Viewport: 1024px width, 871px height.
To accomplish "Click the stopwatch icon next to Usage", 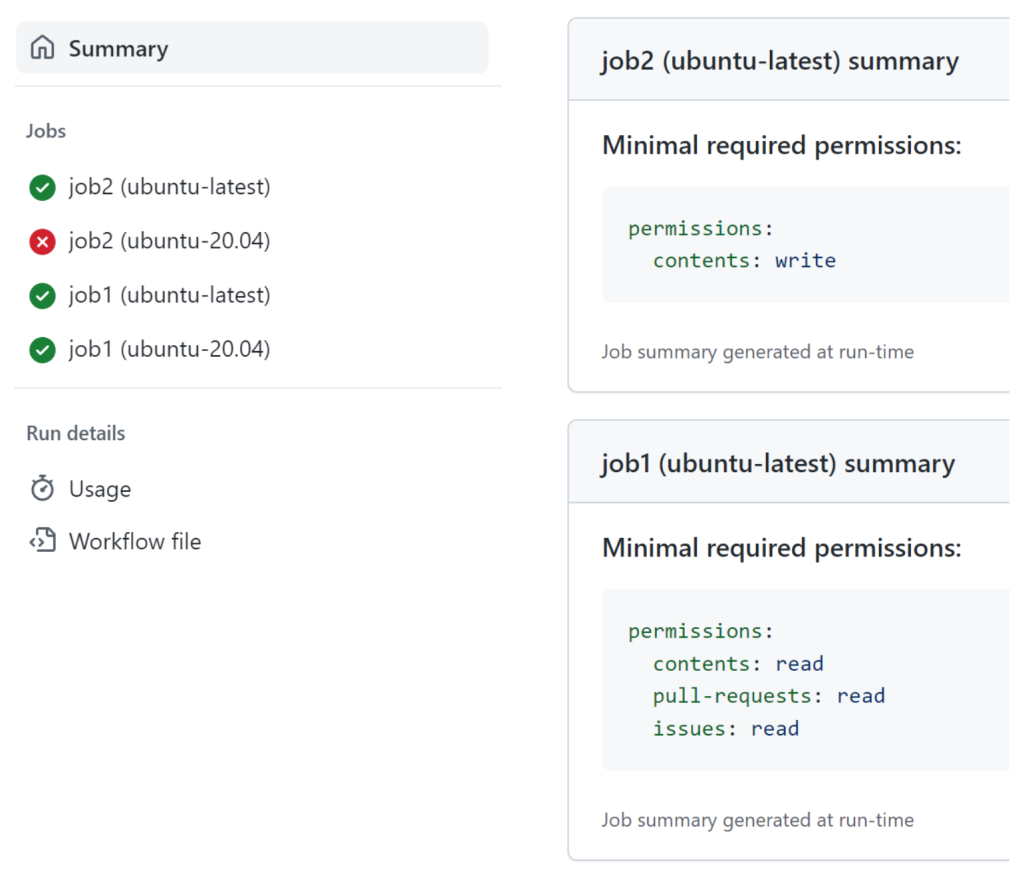I will point(41,488).
